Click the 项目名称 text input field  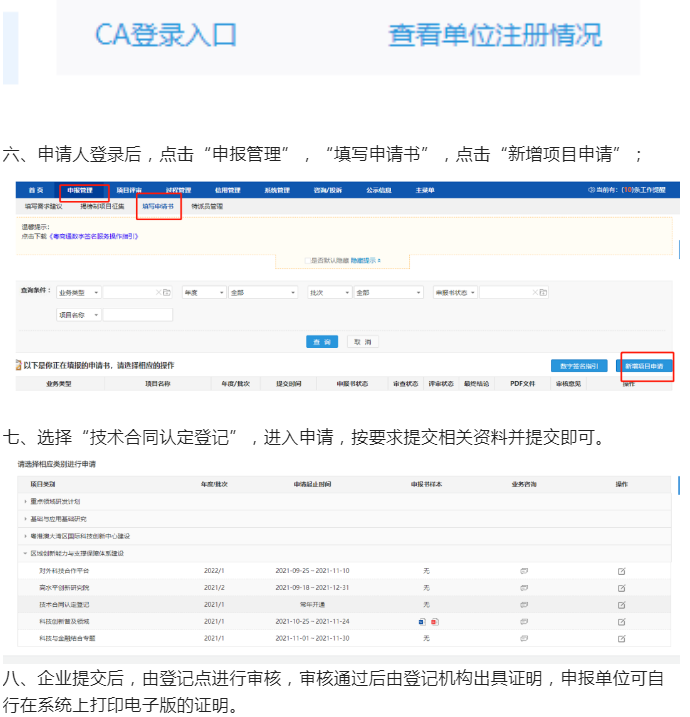(138, 315)
